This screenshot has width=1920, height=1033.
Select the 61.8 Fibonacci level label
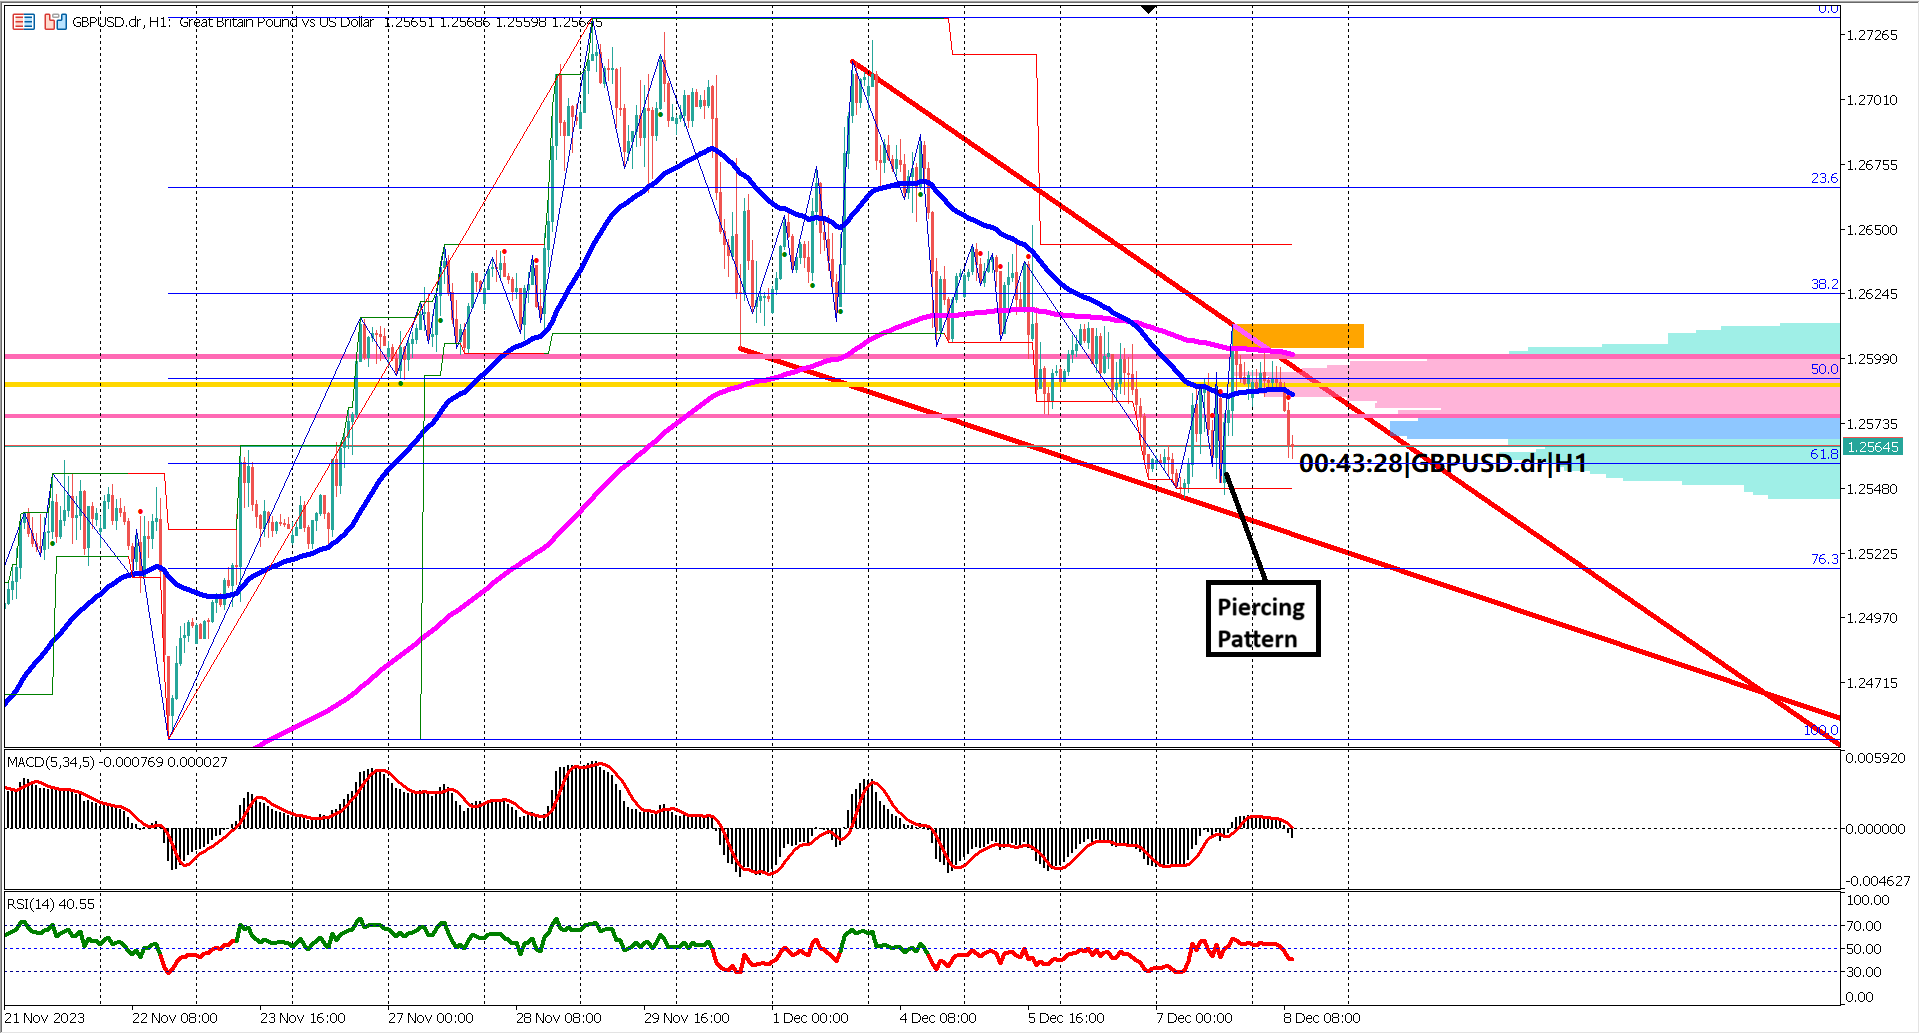click(x=1824, y=454)
